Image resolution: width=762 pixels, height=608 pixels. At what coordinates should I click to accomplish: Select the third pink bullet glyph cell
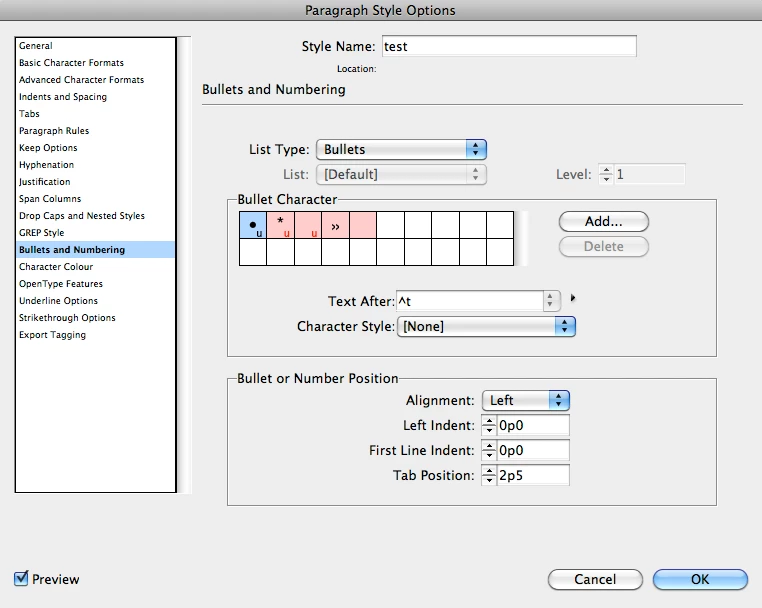pyautogui.click(x=308, y=225)
